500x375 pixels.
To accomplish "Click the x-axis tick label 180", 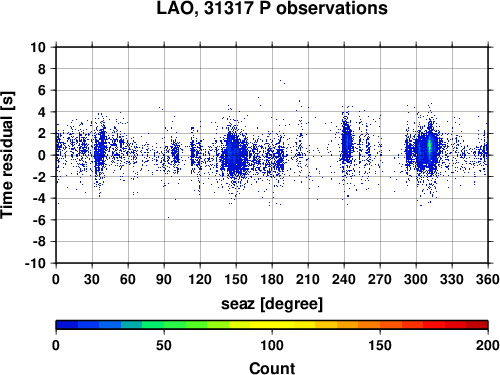I will tap(272, 279).
